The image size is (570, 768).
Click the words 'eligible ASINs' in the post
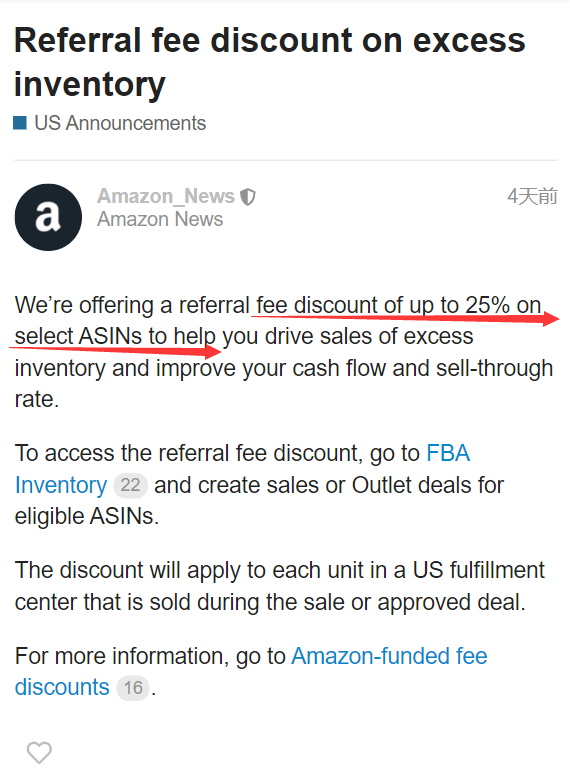87,516
